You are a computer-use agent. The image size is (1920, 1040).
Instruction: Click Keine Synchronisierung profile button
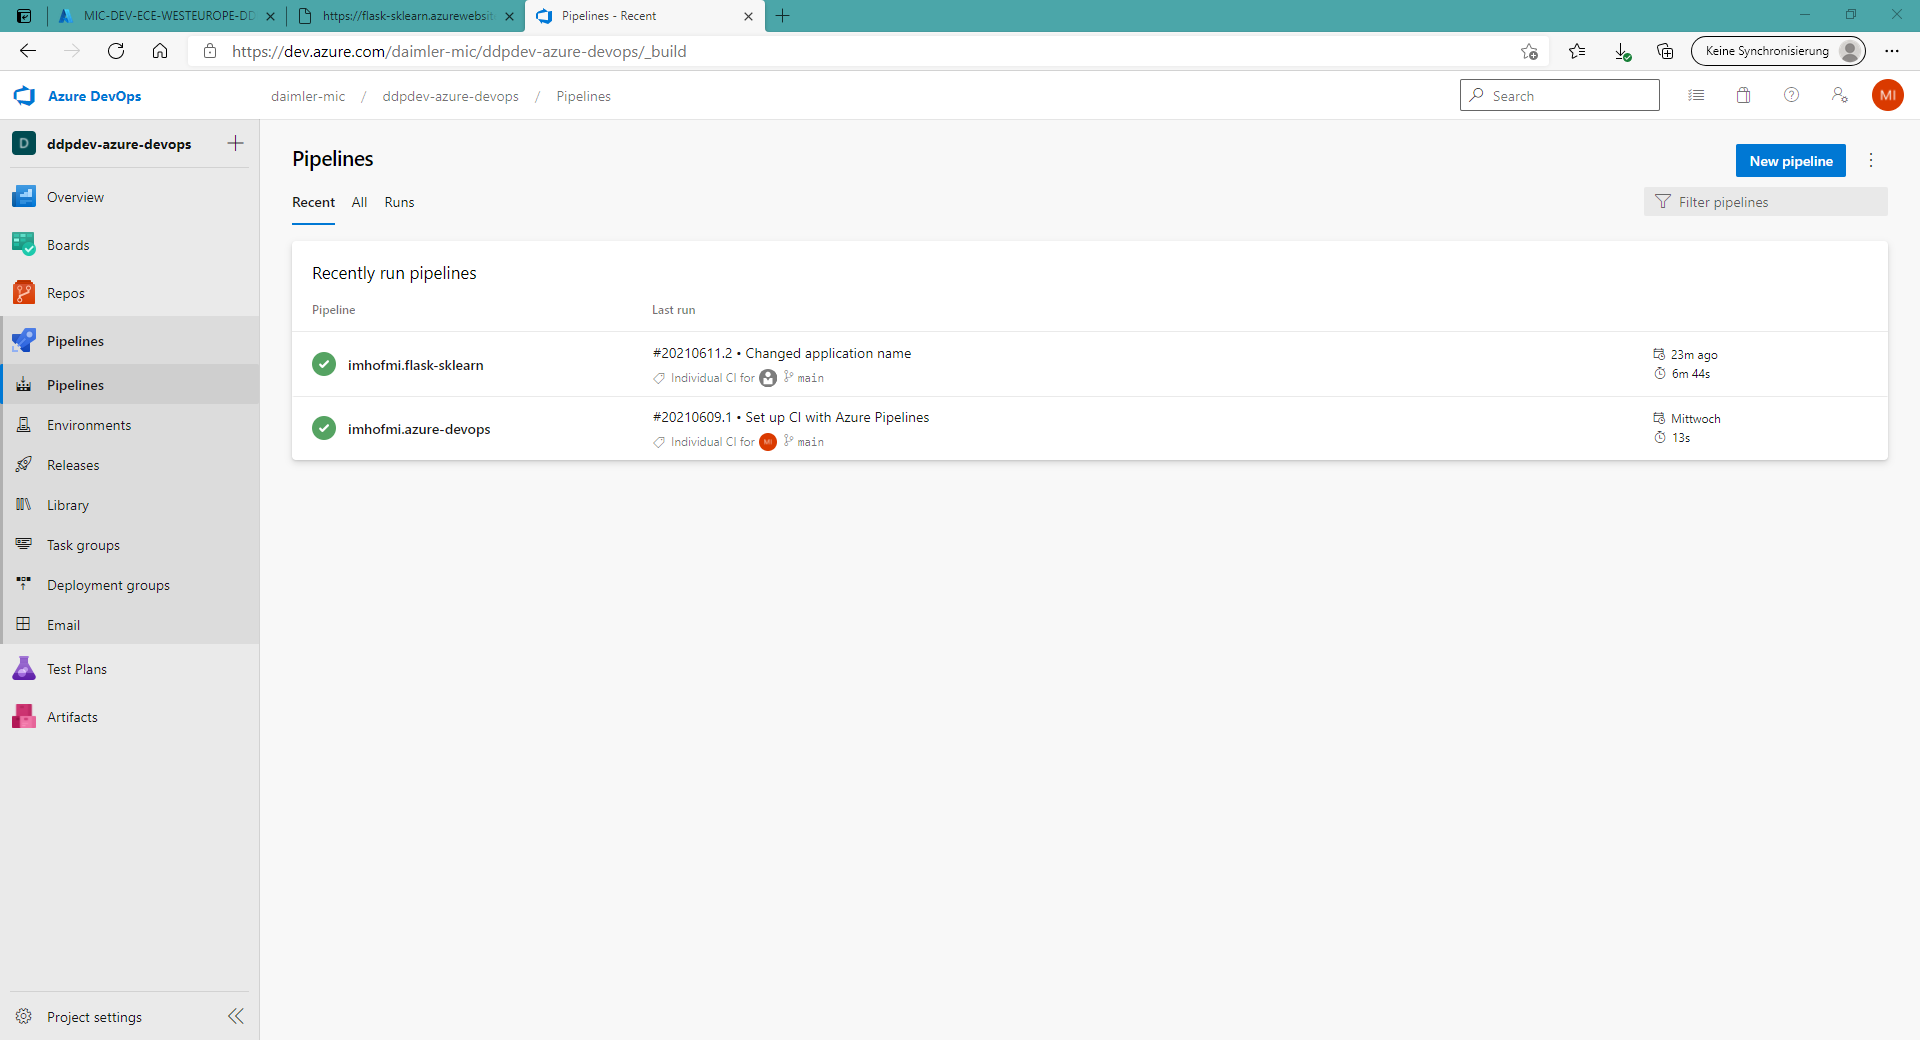1778,51
